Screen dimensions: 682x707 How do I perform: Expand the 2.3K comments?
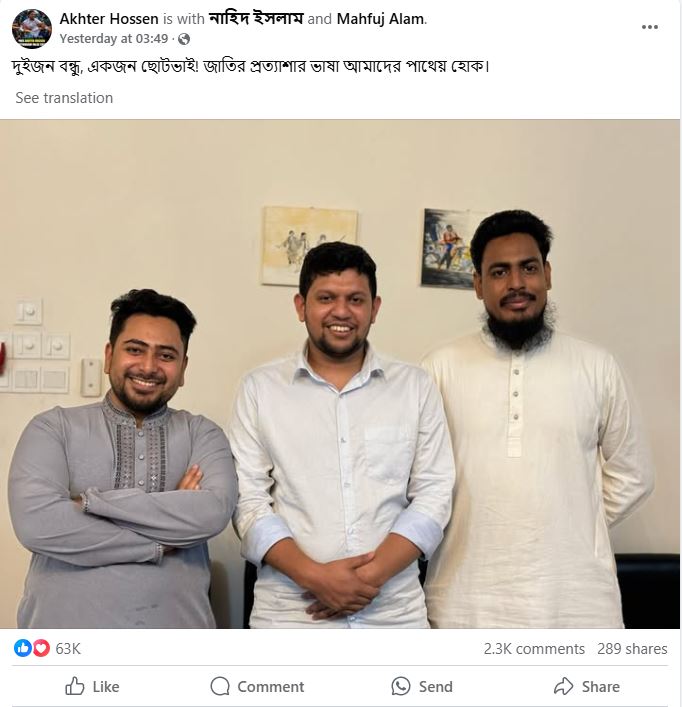(x=534, y=649)
